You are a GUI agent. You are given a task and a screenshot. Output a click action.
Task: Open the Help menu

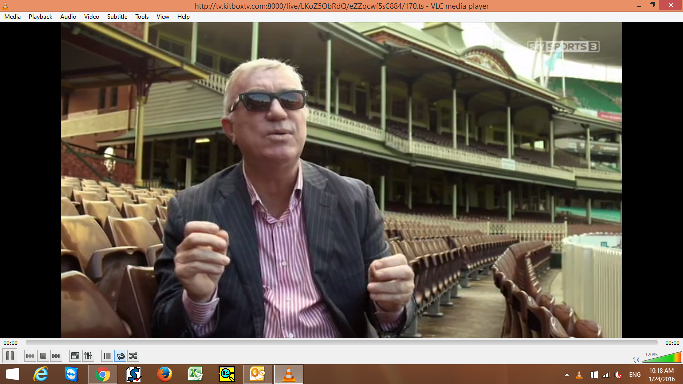click(183, 17)
